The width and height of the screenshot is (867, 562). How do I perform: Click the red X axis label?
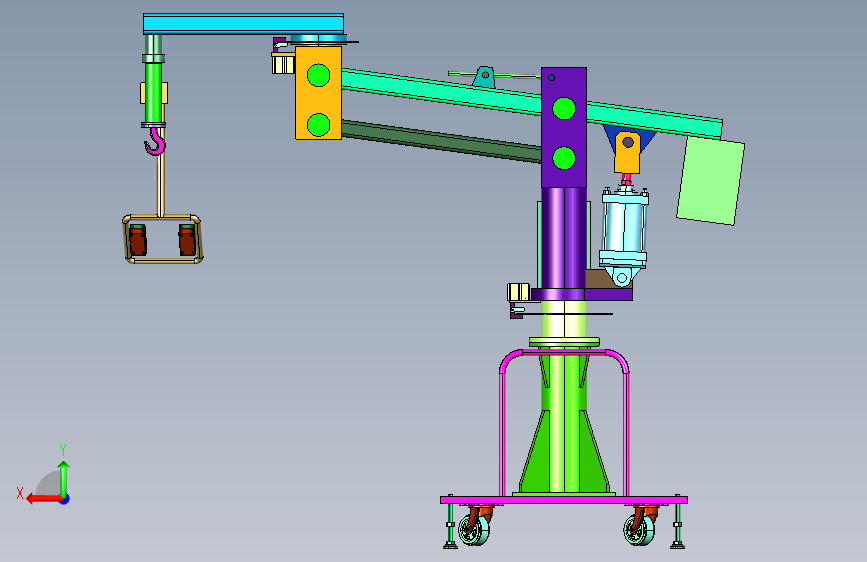pyautogui.click(x=20, y=493)
